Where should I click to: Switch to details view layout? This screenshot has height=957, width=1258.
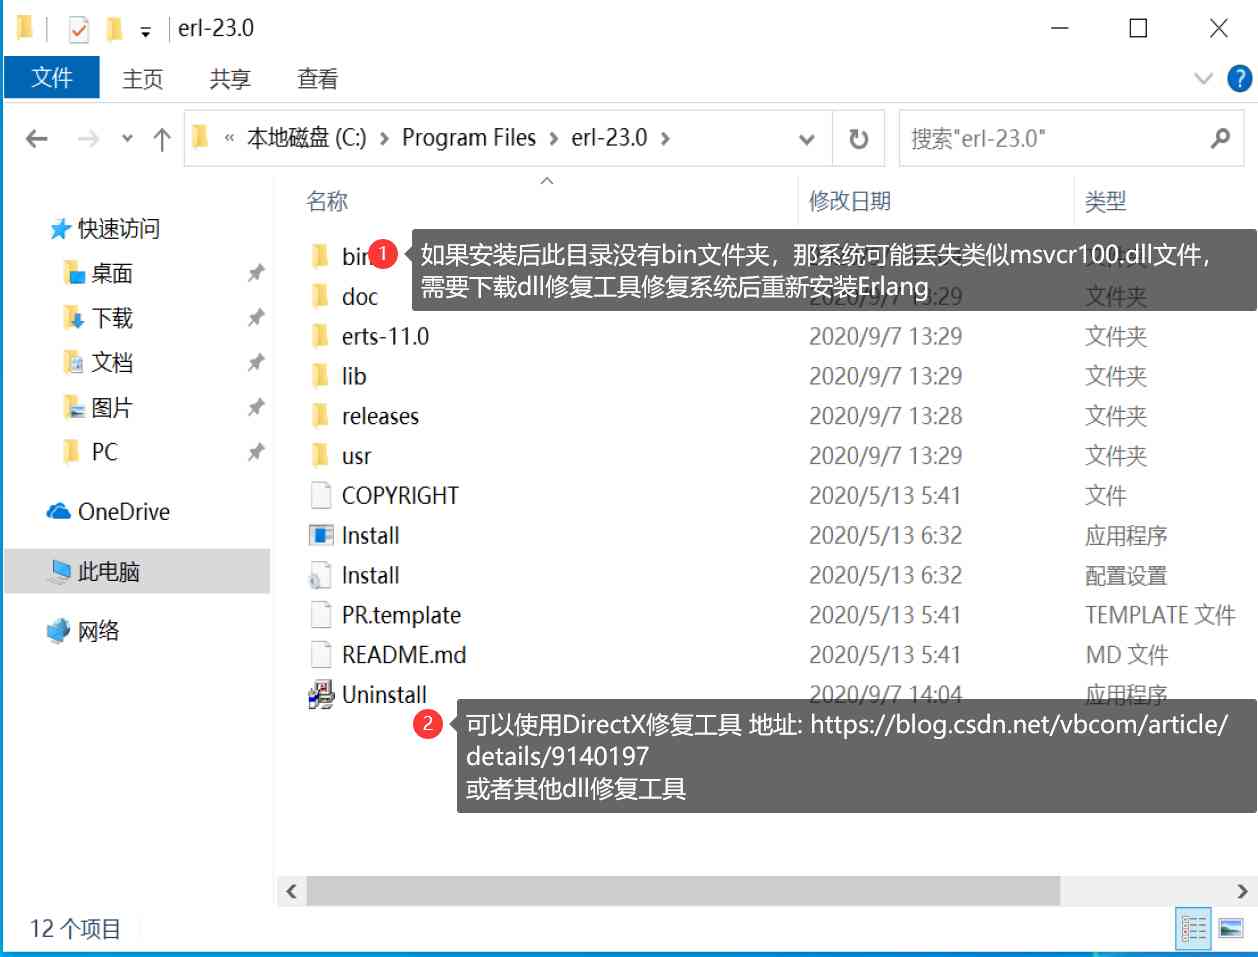[x=1194, y=929]
